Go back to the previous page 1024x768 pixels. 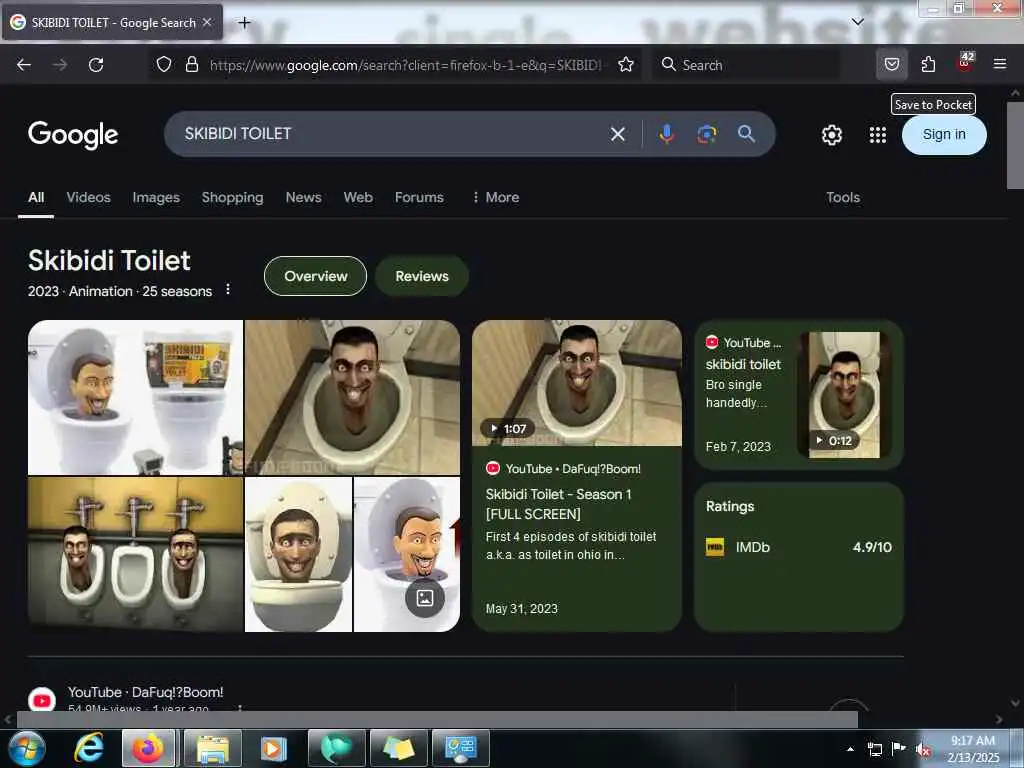[x=24, y=65]
